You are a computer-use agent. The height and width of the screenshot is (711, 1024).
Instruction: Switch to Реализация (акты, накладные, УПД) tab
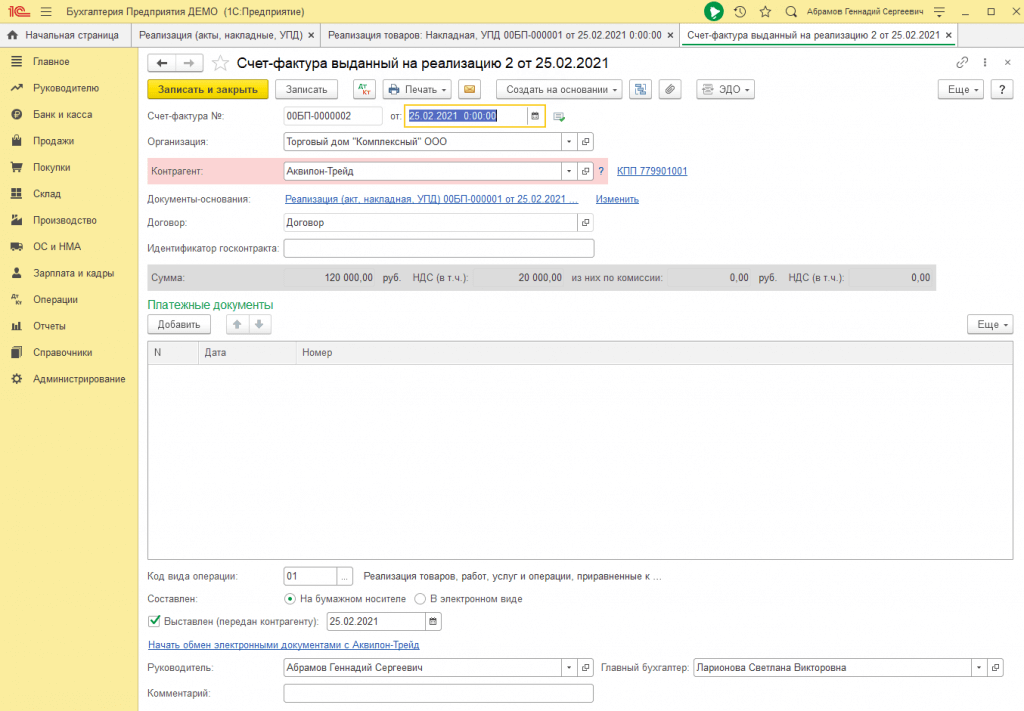pyautogui.click(x=221, y=35)
